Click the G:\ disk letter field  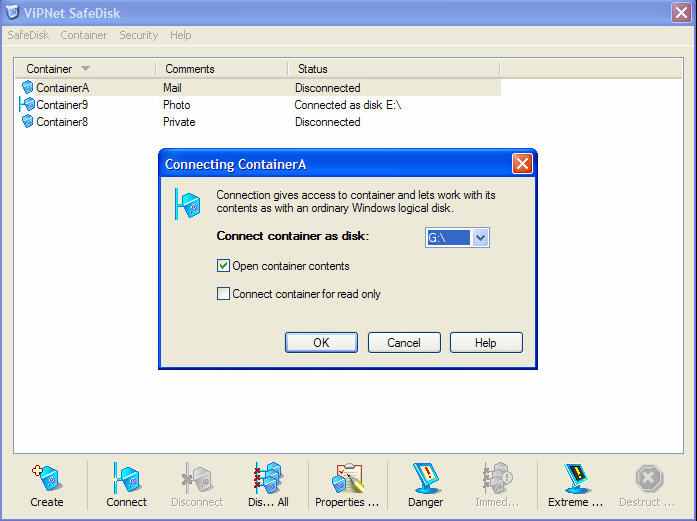click(448, 237)
